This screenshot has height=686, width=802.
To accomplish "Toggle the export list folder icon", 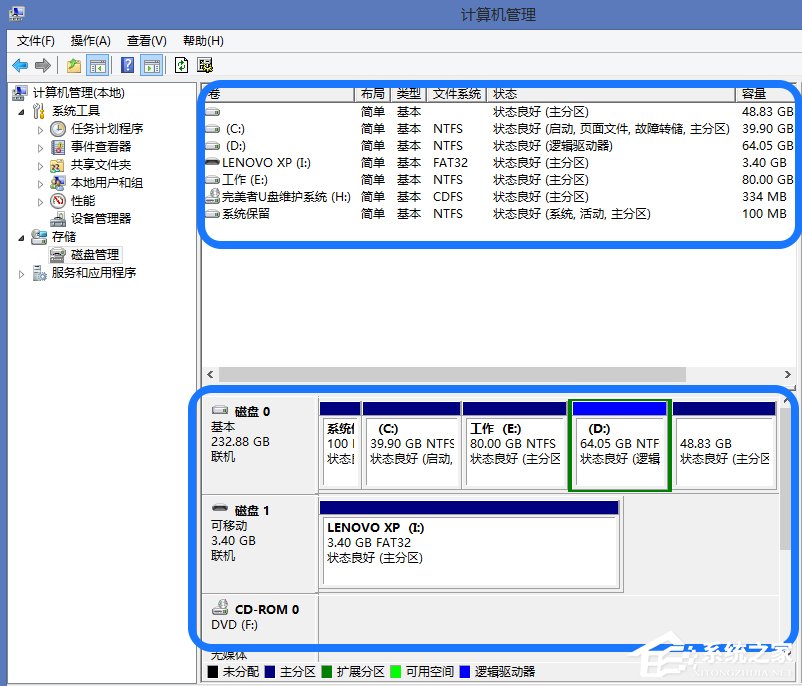I will click(72, 65).
